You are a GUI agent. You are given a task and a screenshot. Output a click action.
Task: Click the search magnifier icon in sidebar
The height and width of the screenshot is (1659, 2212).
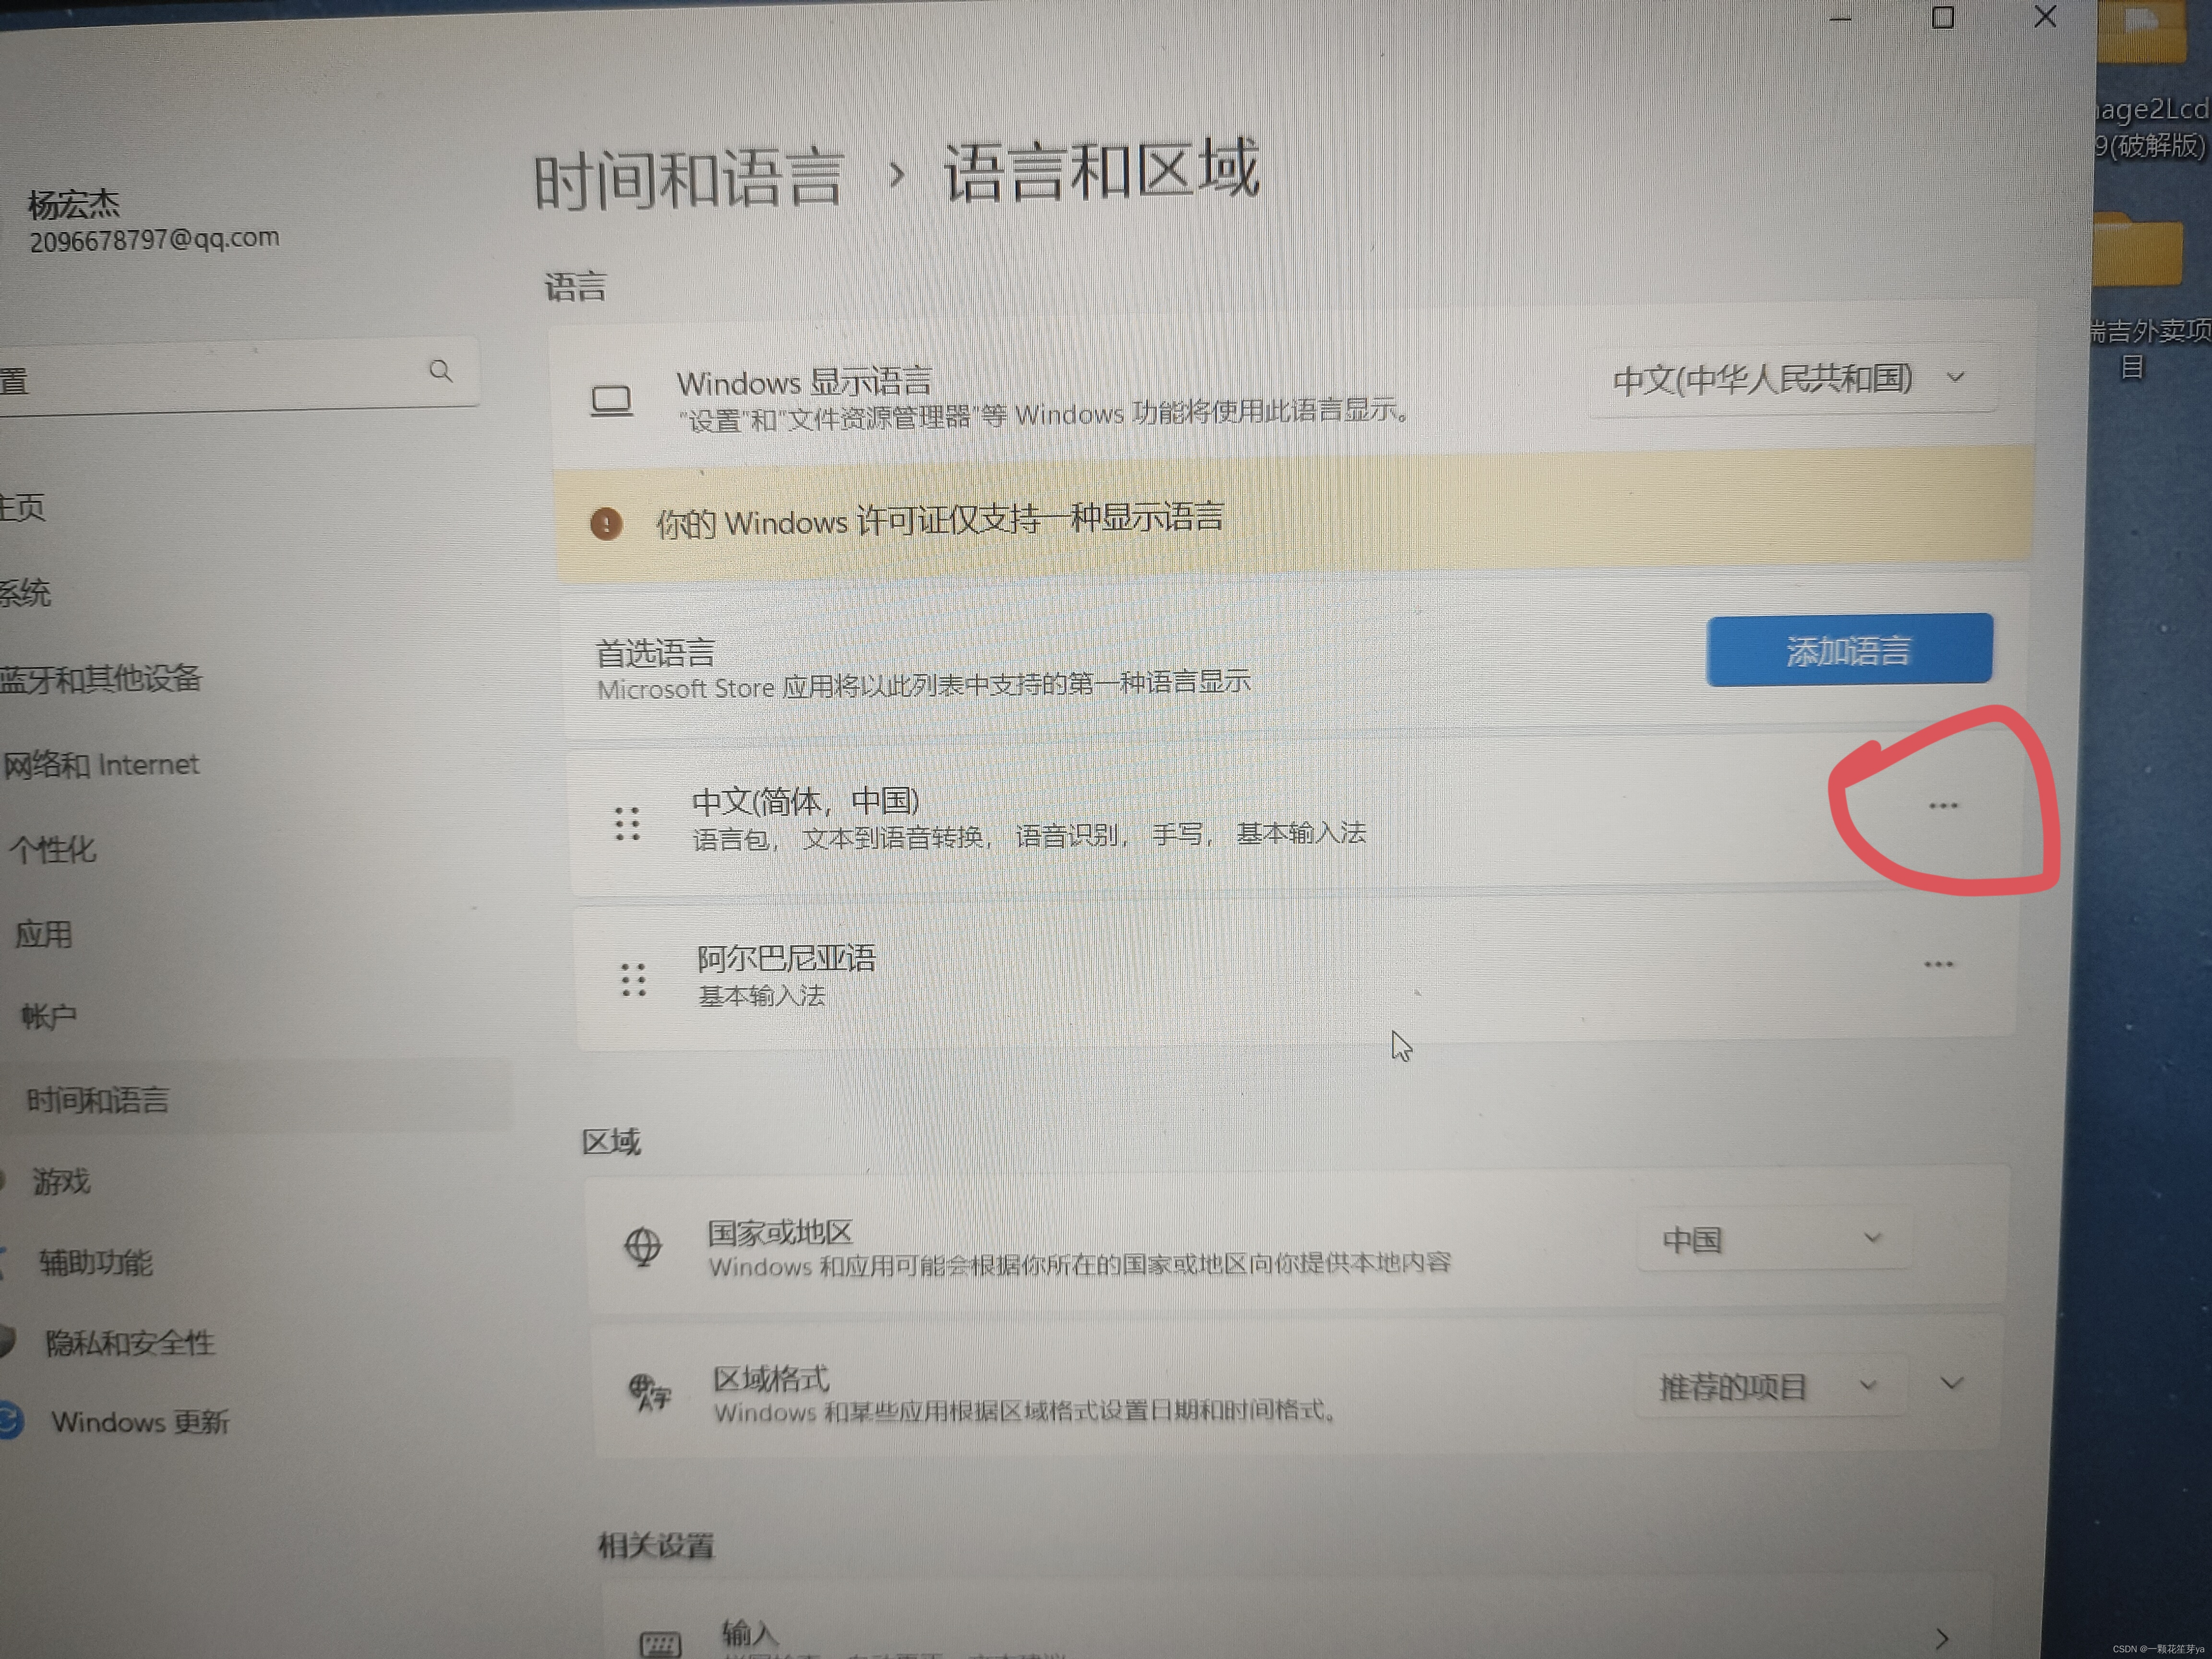pyautogui.click(x=440, y=371)
